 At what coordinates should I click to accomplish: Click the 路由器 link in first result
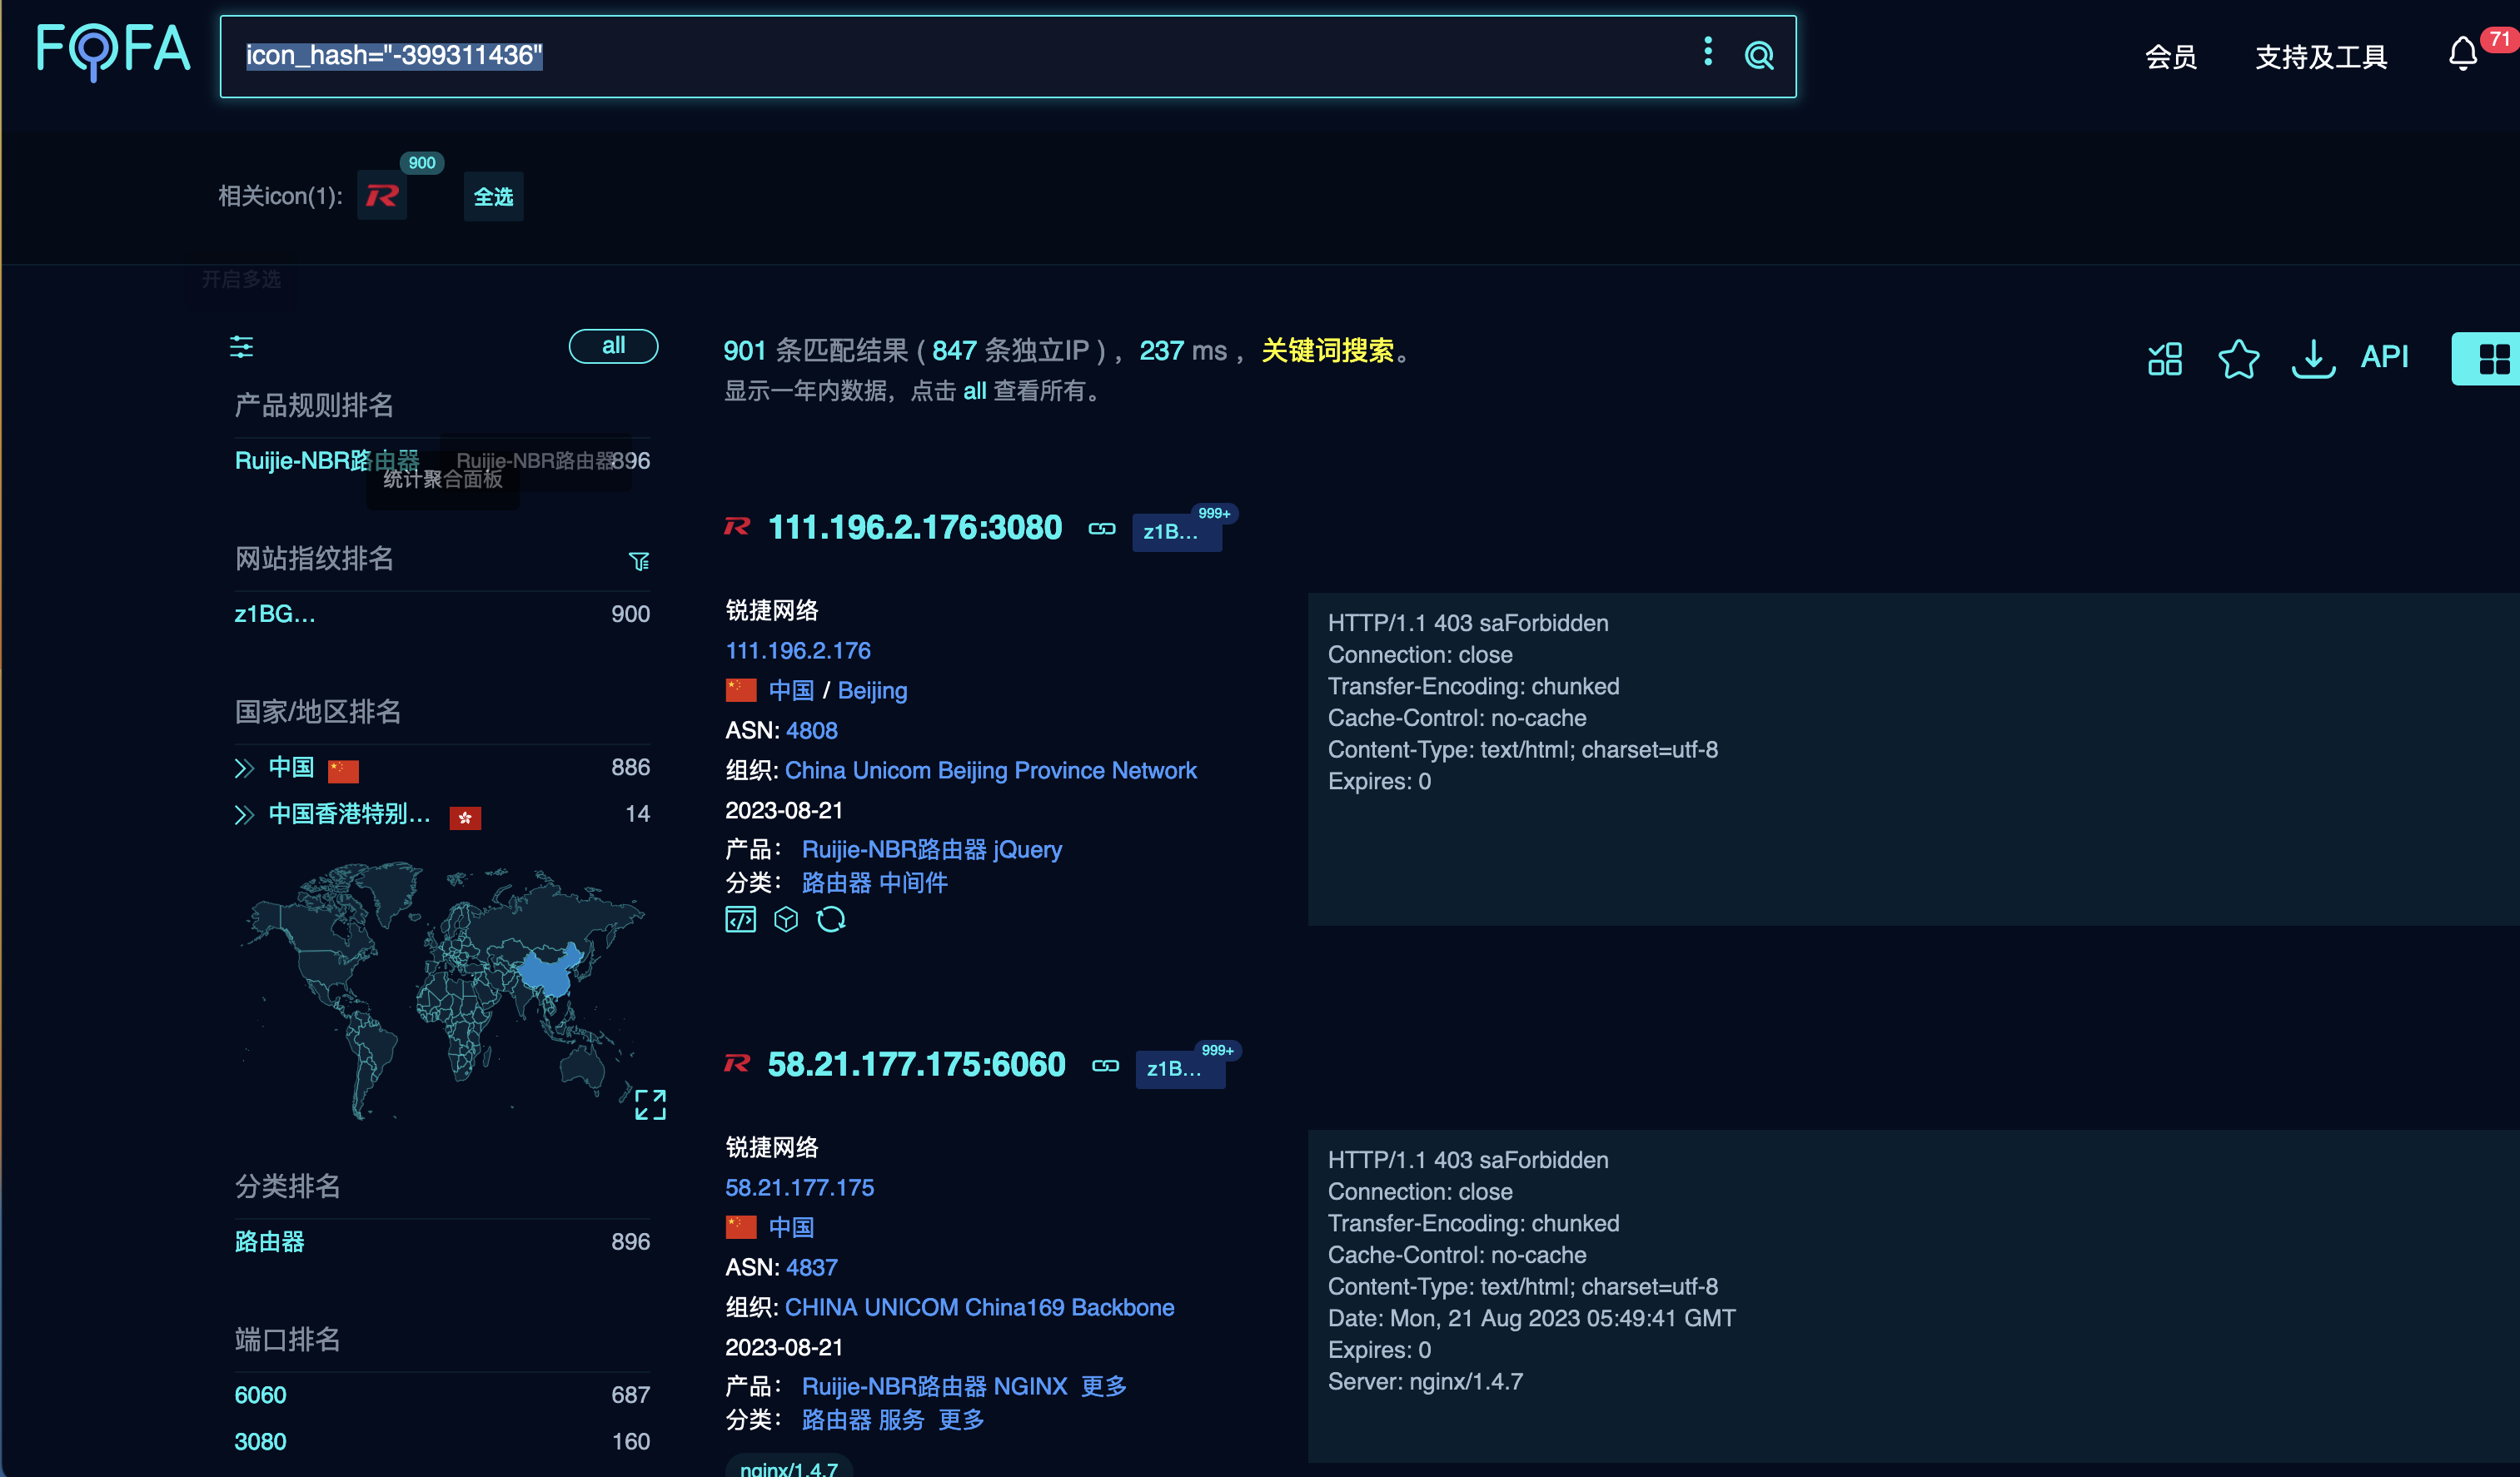pyautogui.click(x=837, y=882)
